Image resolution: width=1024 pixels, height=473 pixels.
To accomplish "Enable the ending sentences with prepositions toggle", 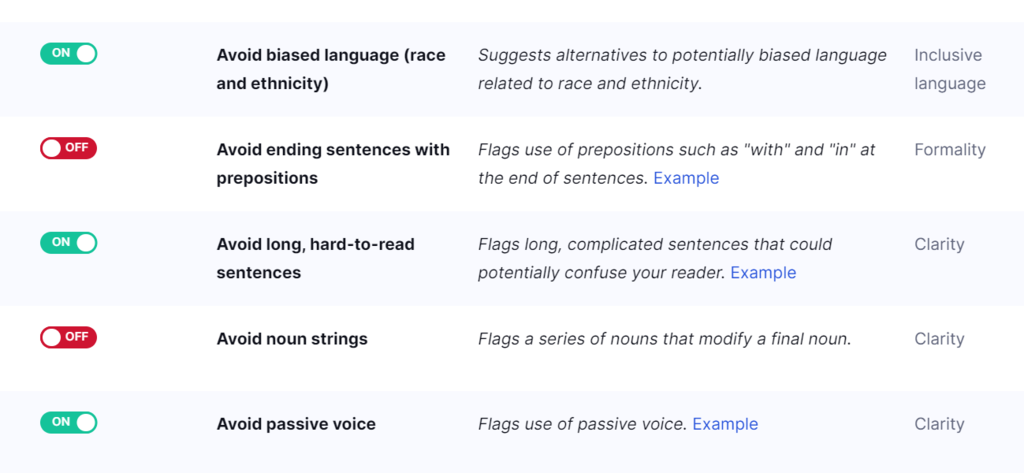I will [x=68, y=148].
